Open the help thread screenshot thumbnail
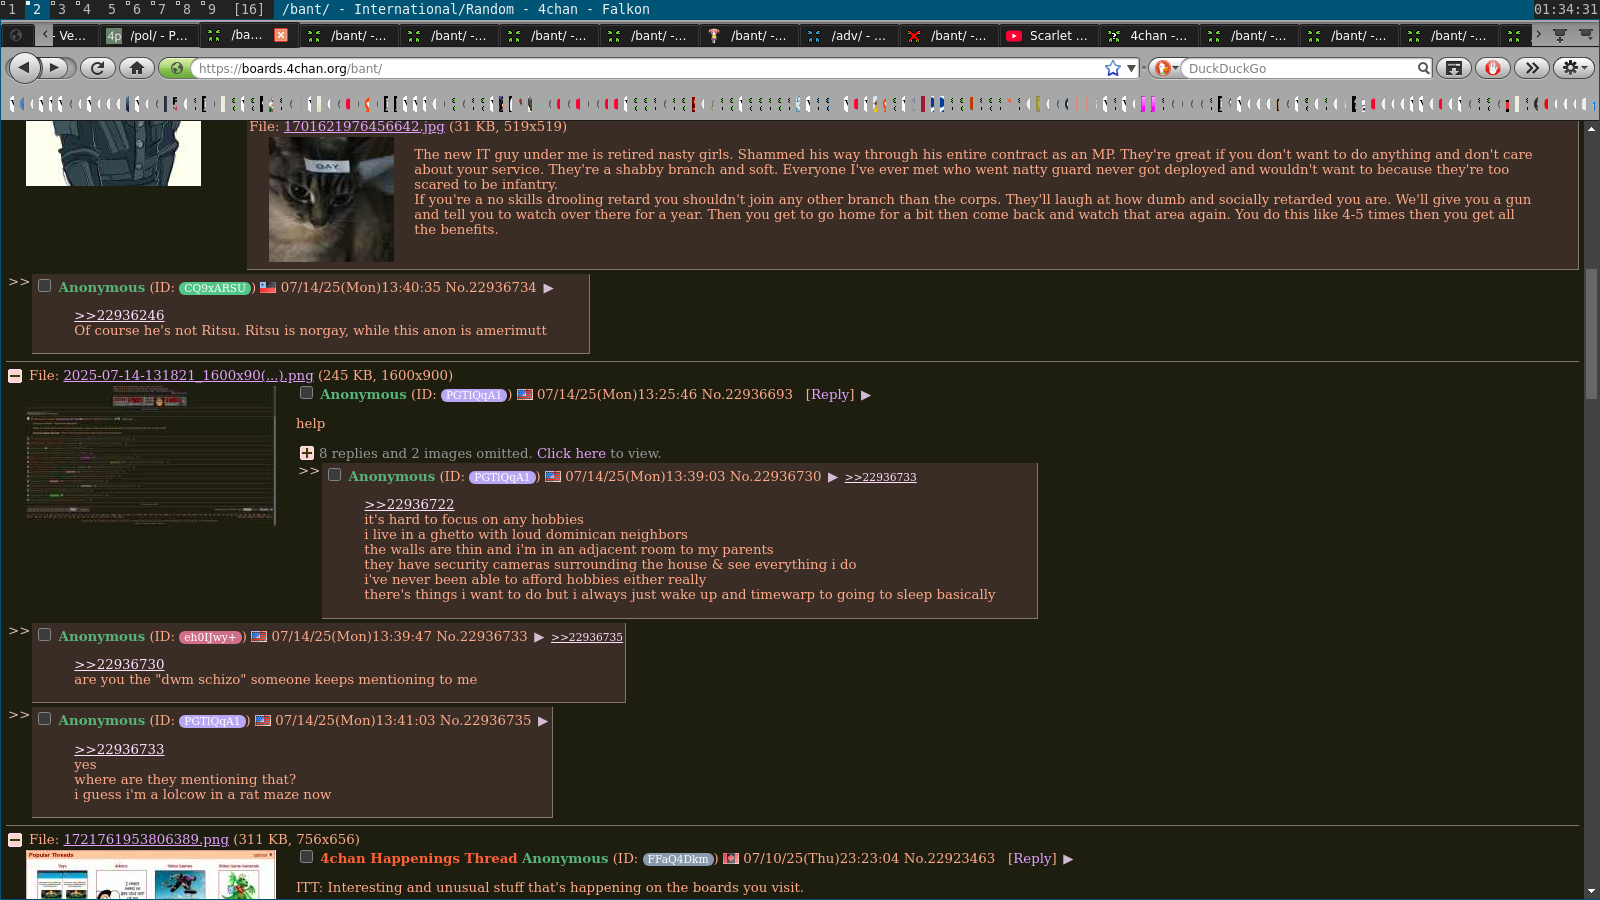Image resolution: width=1600 pixels, height=900 pixels. 151,455
